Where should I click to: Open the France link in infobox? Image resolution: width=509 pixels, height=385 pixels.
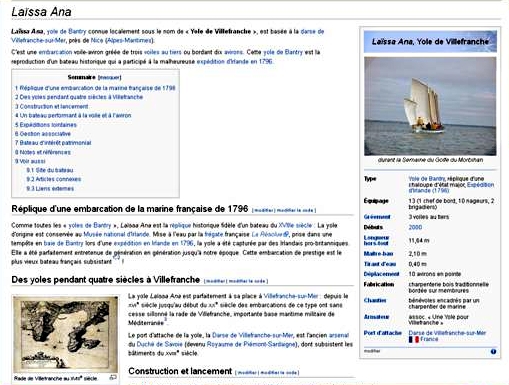coord(429,339)
